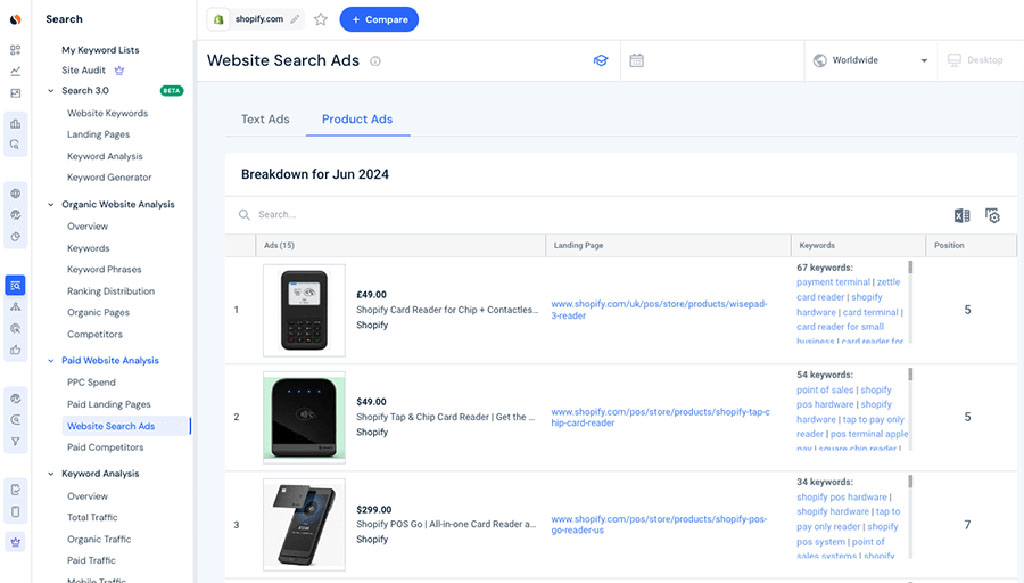1024x583 pixels.
Task: Open Ranking Distribution page
Action: (x=111, y=291)
